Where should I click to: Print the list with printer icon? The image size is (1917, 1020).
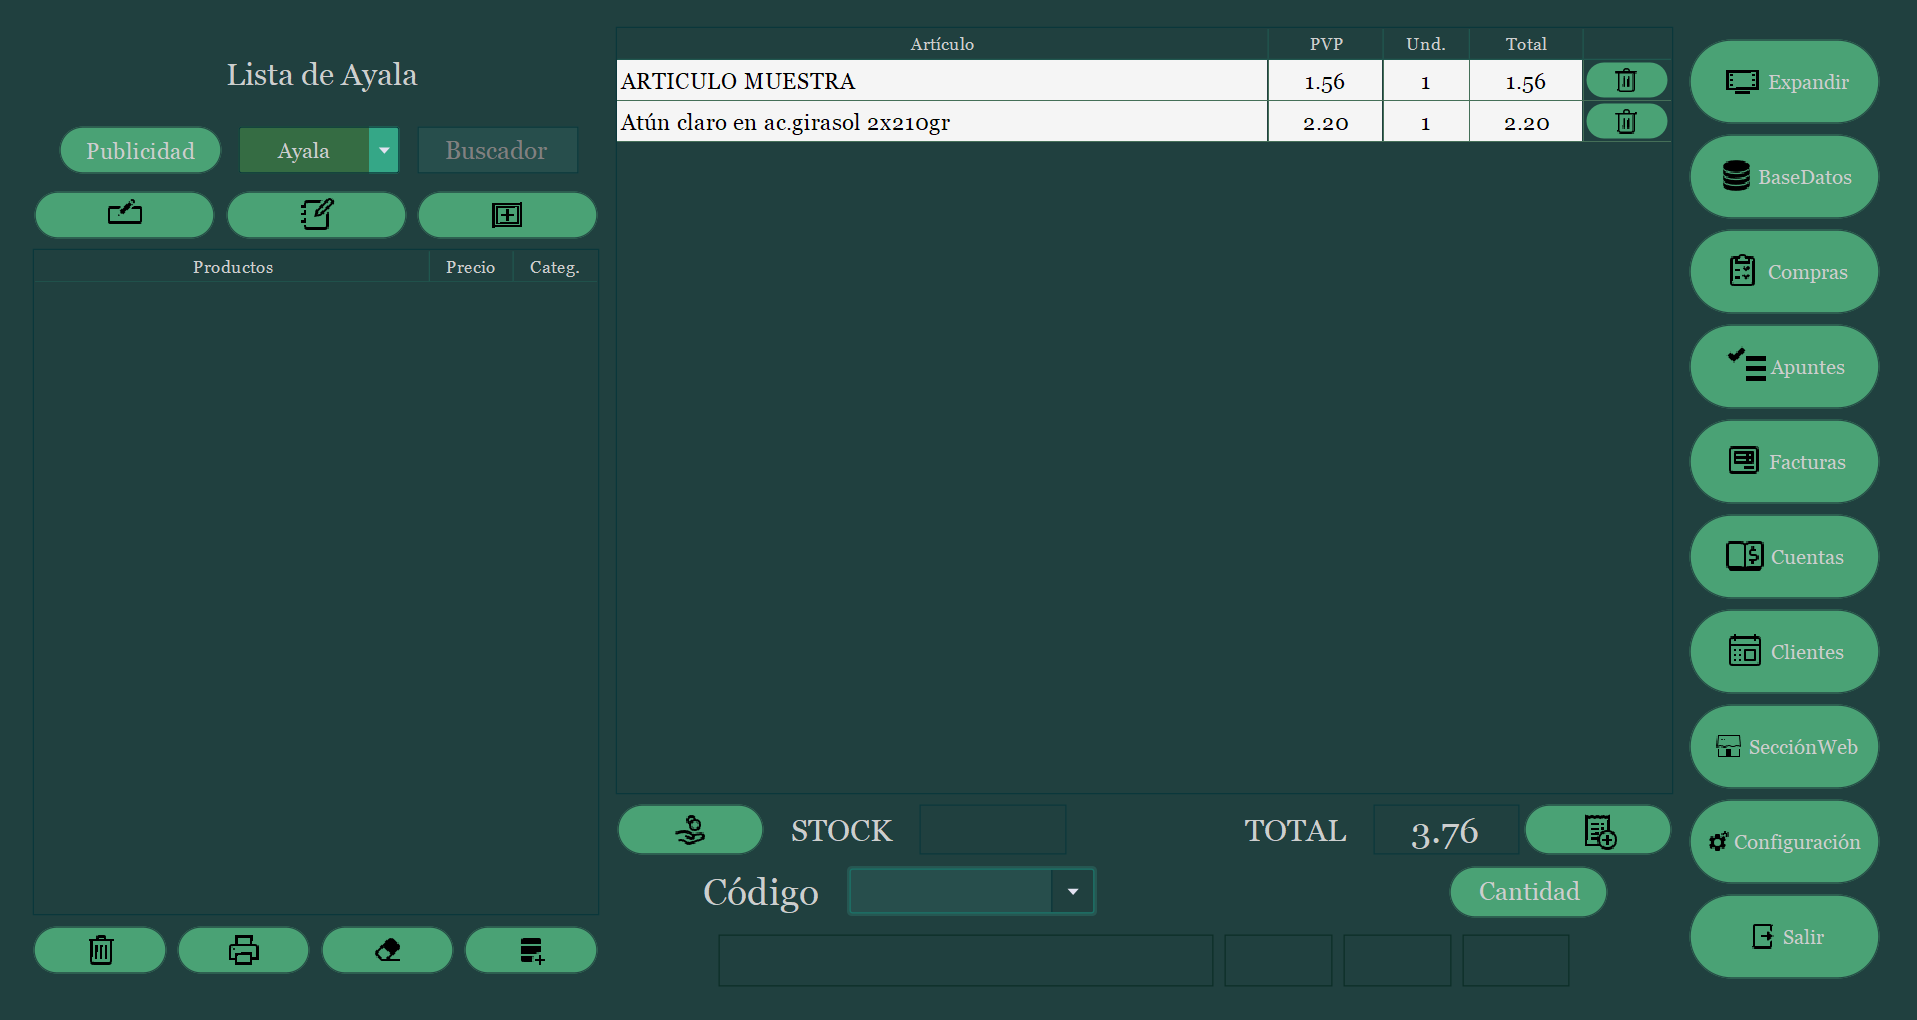click(244, 950)
